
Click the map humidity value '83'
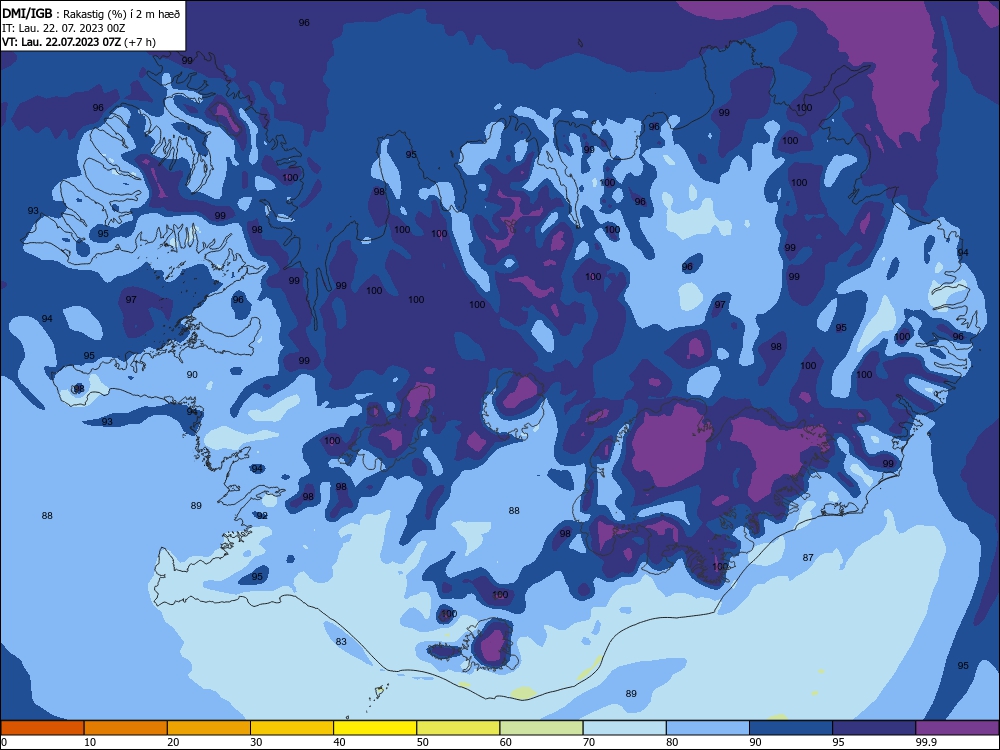(341, 642)
